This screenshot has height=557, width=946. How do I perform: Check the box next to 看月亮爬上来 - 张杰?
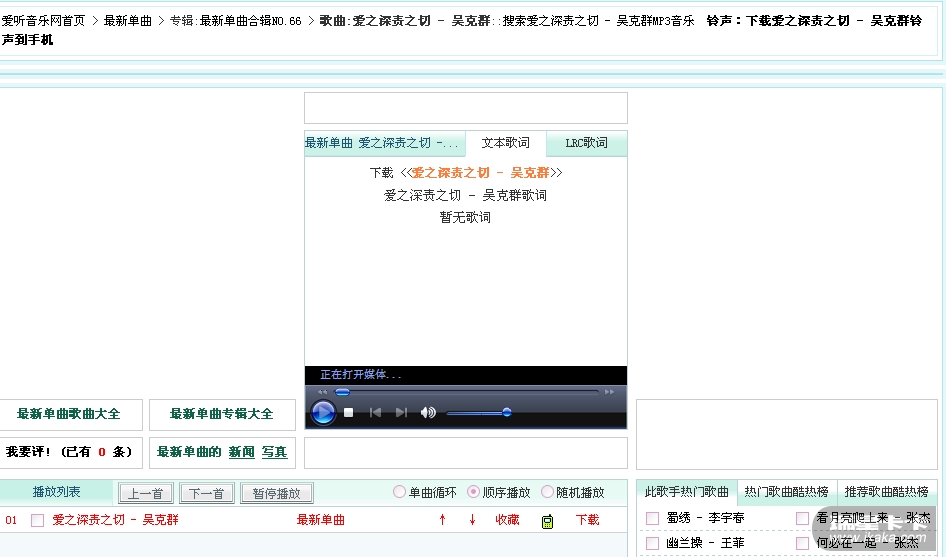point(802,518)
